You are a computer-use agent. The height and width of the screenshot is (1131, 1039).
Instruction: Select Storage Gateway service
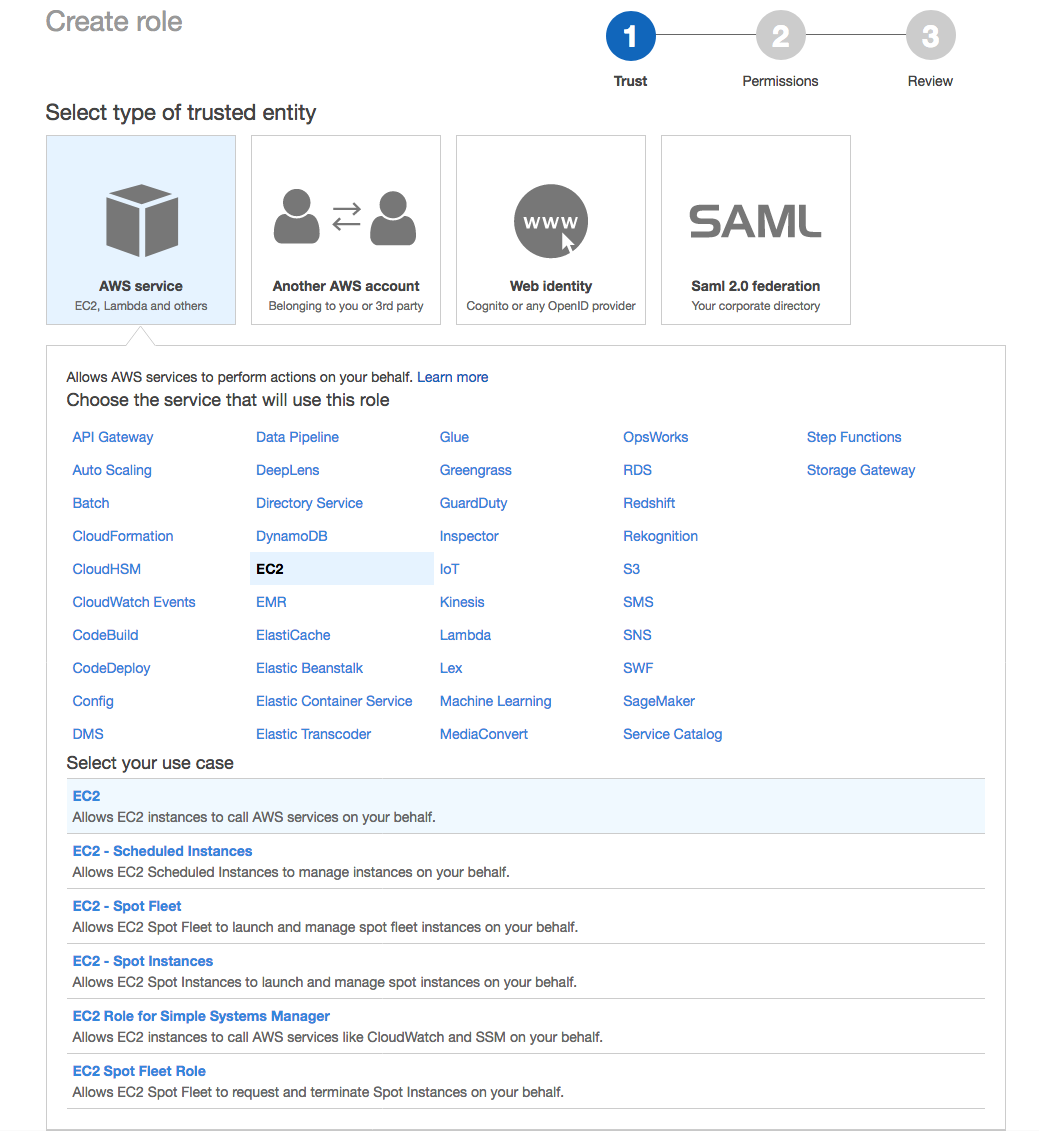tap(861, 470)
